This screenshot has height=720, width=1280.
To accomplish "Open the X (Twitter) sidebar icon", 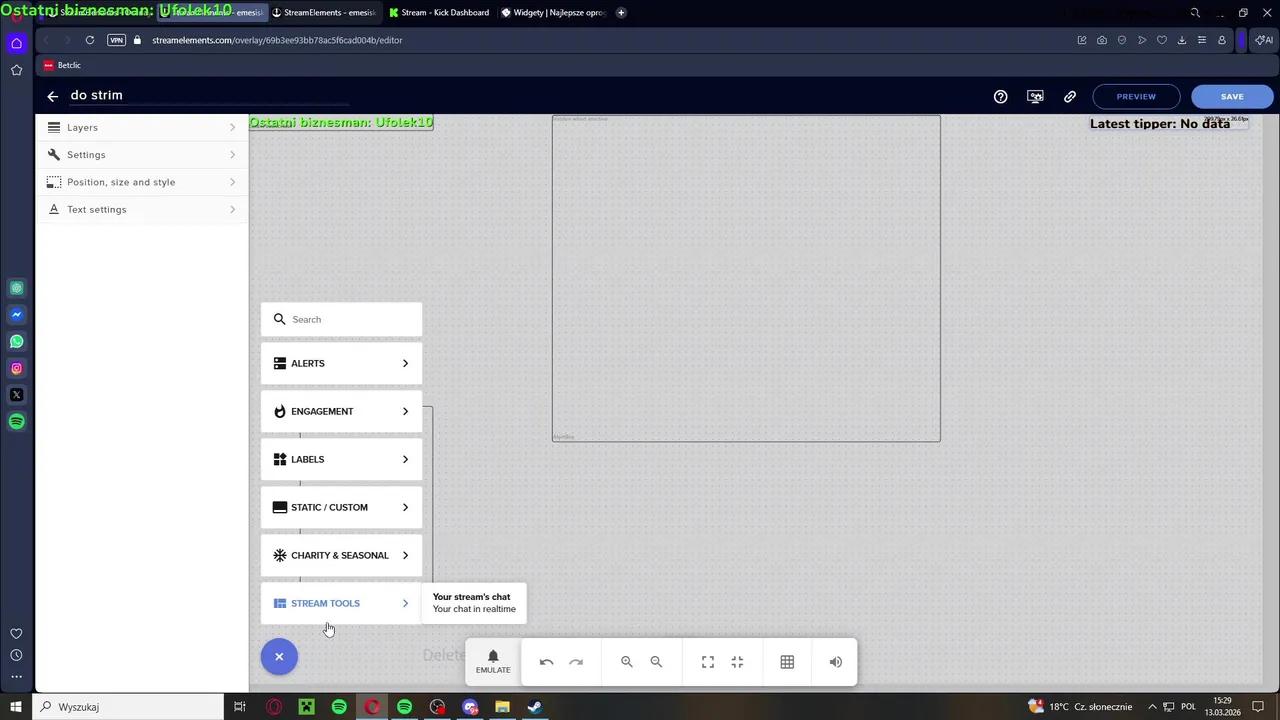I will (16, 395).
